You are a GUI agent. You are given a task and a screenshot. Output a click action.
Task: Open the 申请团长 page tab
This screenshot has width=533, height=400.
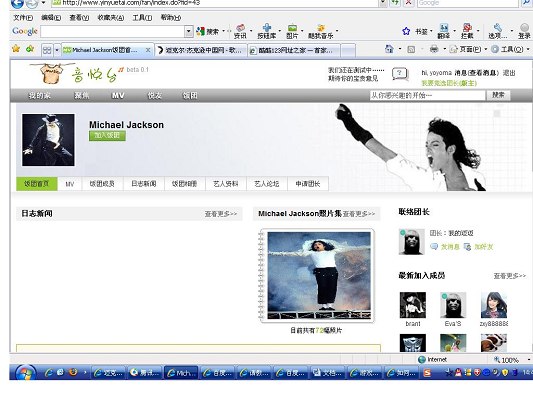coord(308,184)
